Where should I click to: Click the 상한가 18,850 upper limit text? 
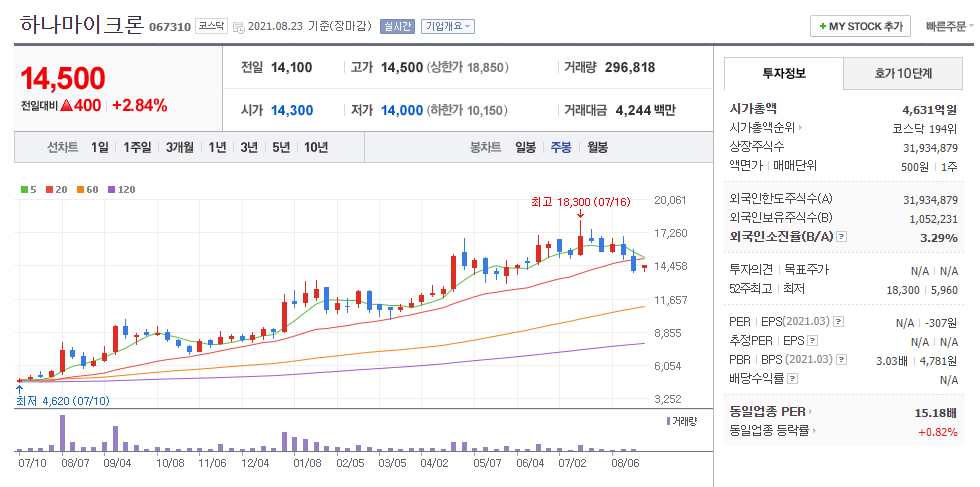click(x=468, y=68)
